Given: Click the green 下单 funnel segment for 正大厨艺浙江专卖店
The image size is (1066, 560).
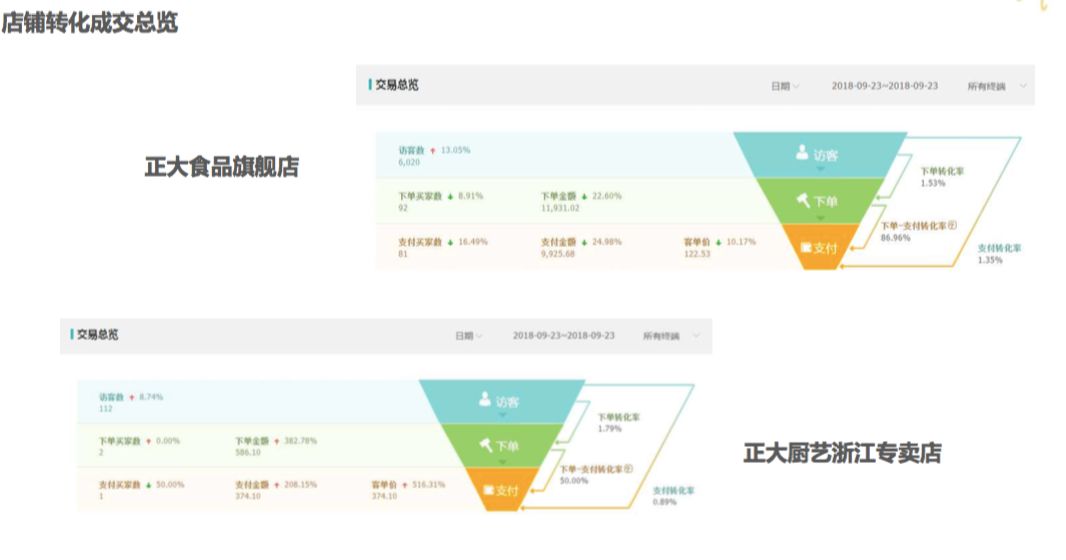Looking at the screenshot, I should tap(502, 446).
